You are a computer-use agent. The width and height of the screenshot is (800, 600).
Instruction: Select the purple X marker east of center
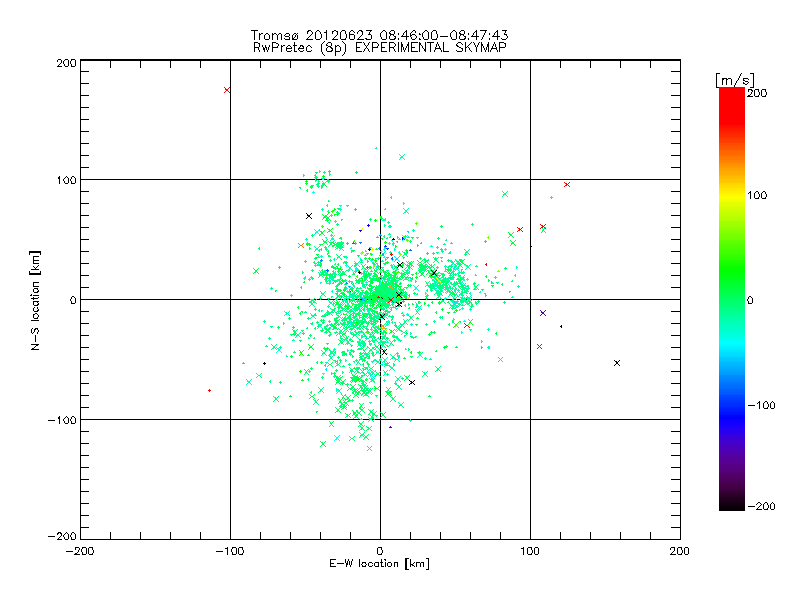click(x=543, y=313)
